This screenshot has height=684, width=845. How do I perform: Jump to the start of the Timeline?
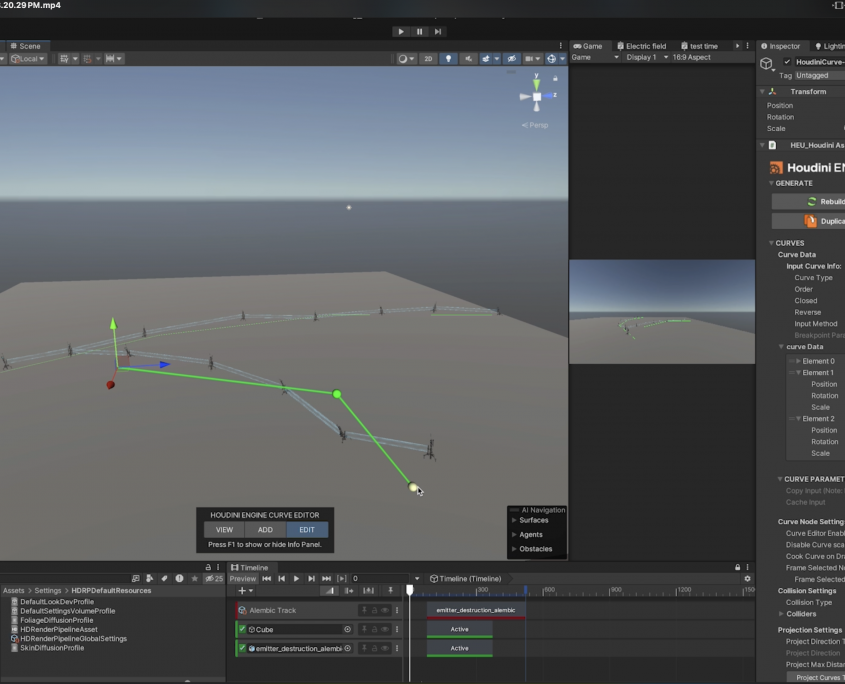pos(266,579)
